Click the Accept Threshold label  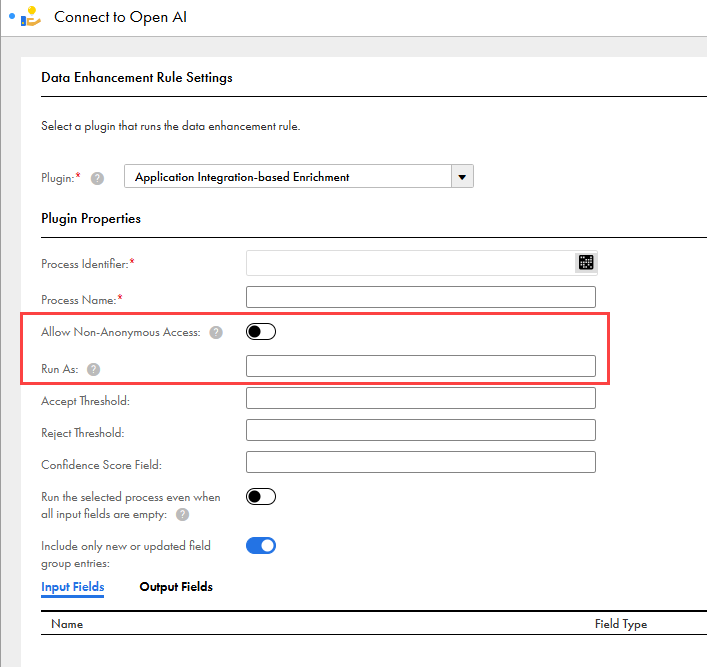[85, 401]
